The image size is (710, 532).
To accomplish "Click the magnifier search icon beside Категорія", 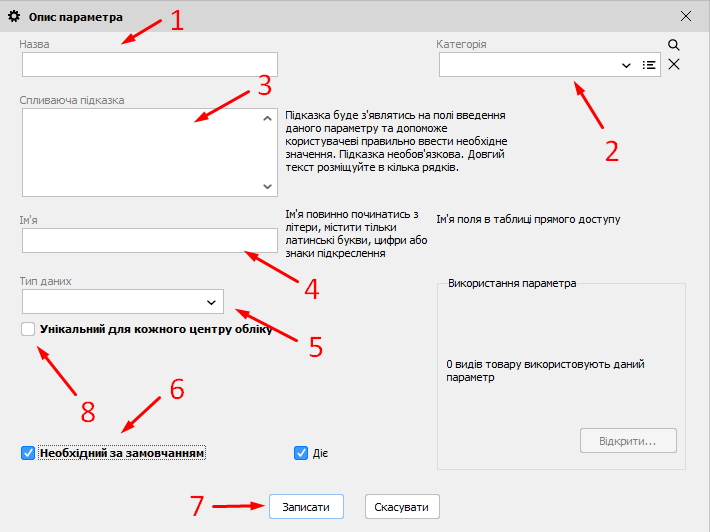I will pos(674,45).
